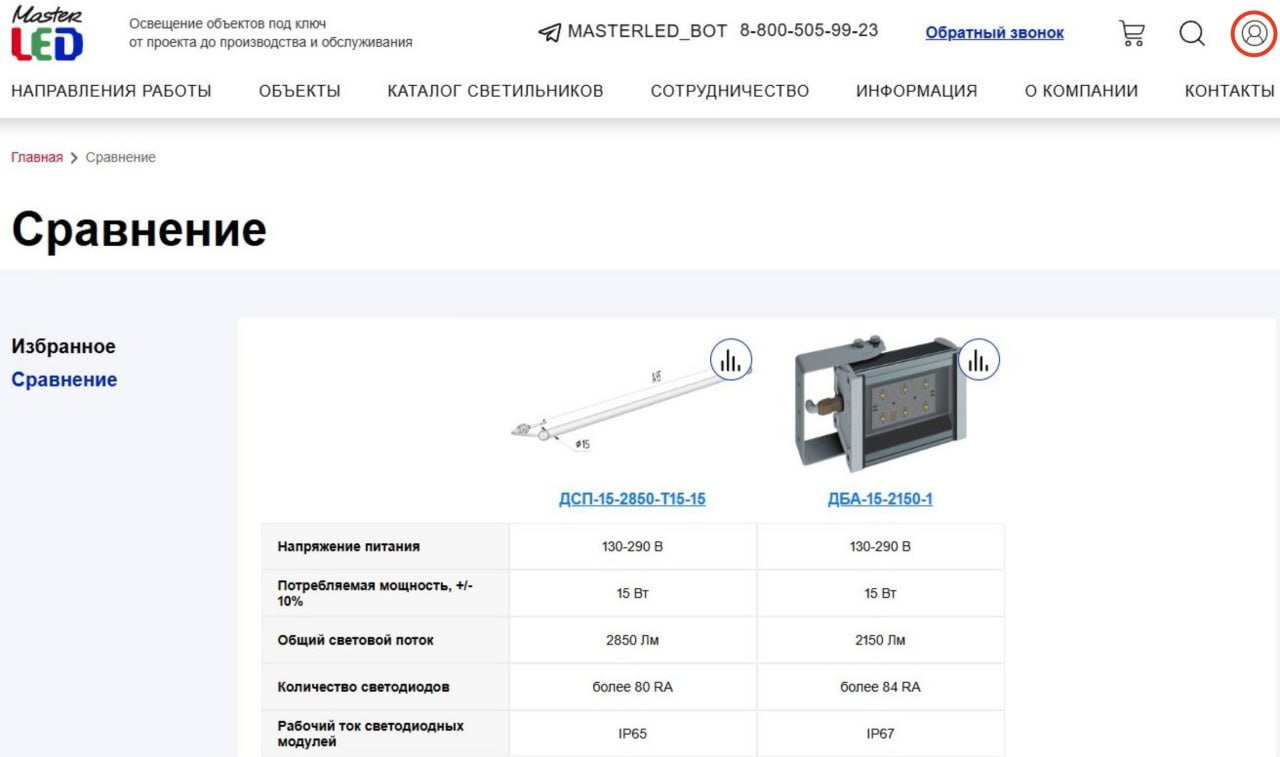This screenshot has width=1280, height=757.
Task: Toggle comparison icon on ДСП-15-2850-Т15-15
Action: 731,360
